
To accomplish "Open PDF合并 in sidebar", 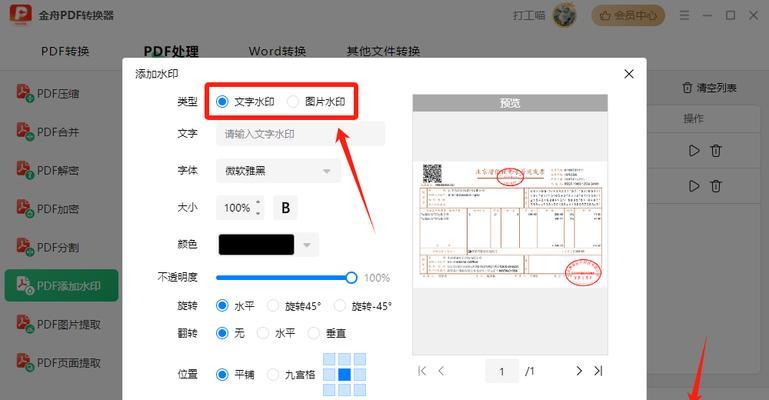I will [48, 131].
